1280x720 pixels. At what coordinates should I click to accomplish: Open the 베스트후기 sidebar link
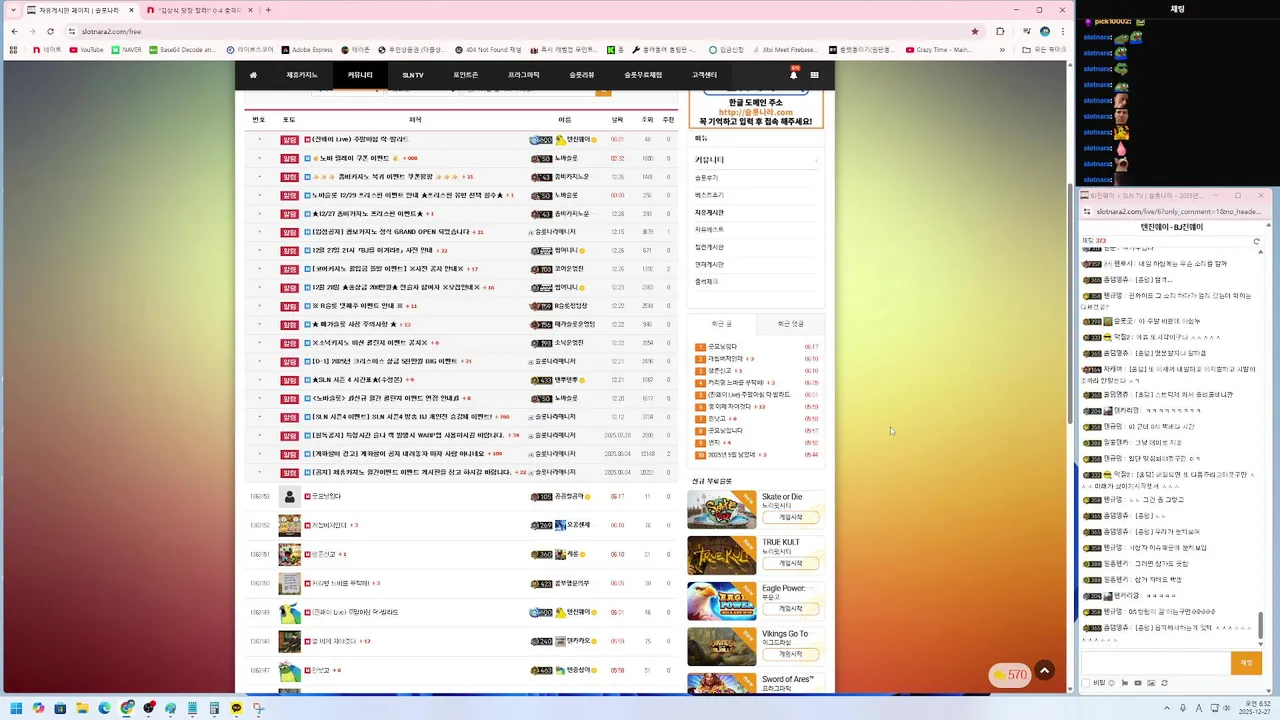(x=709, y=195)
